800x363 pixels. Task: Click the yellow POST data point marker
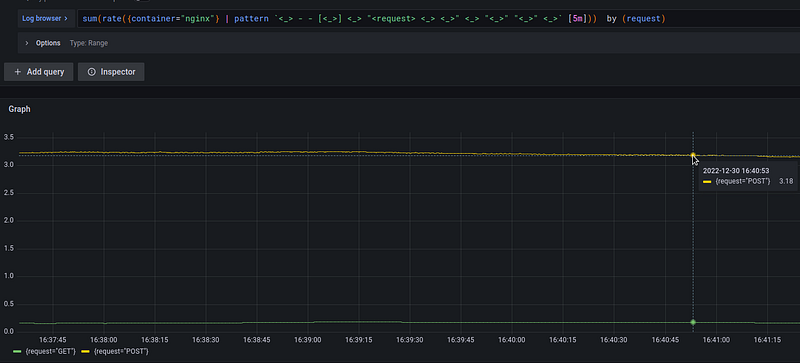[693, 155]
